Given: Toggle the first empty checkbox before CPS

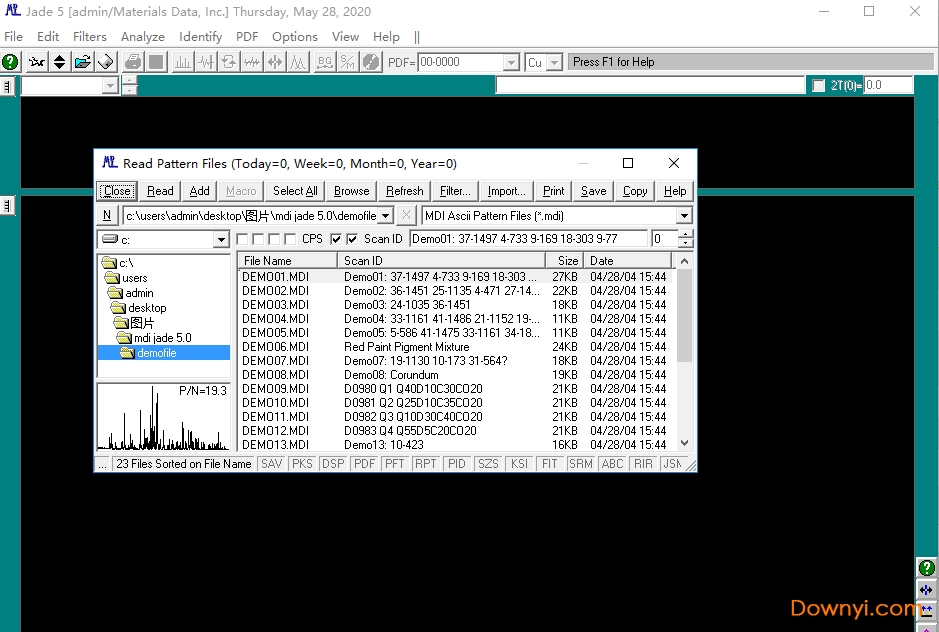Looking at the screenshot, I should coord(242,239).
